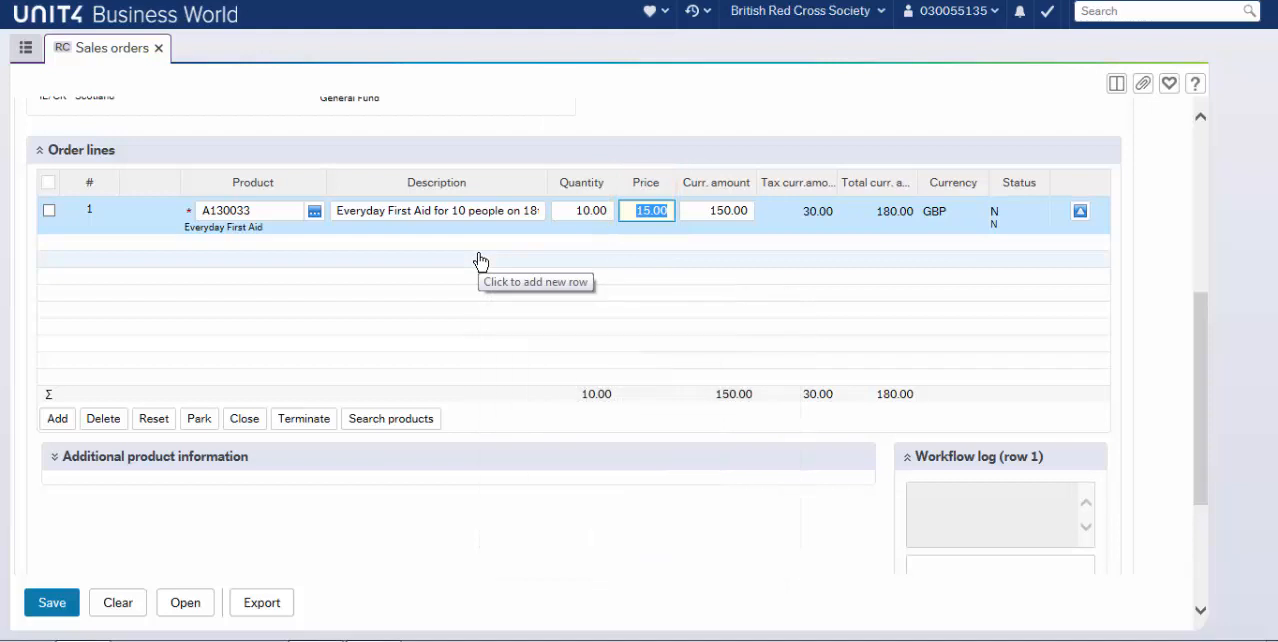Close the Sales orders tab
This screenshot has width=1278, height=642.
[x=159, y=48]
